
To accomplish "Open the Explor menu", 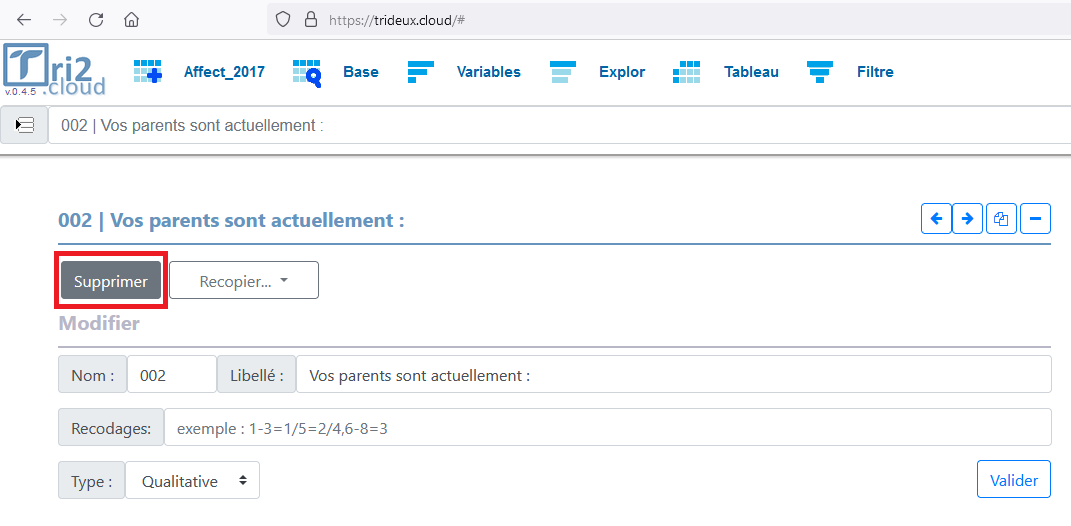I will tap(622, 72).
